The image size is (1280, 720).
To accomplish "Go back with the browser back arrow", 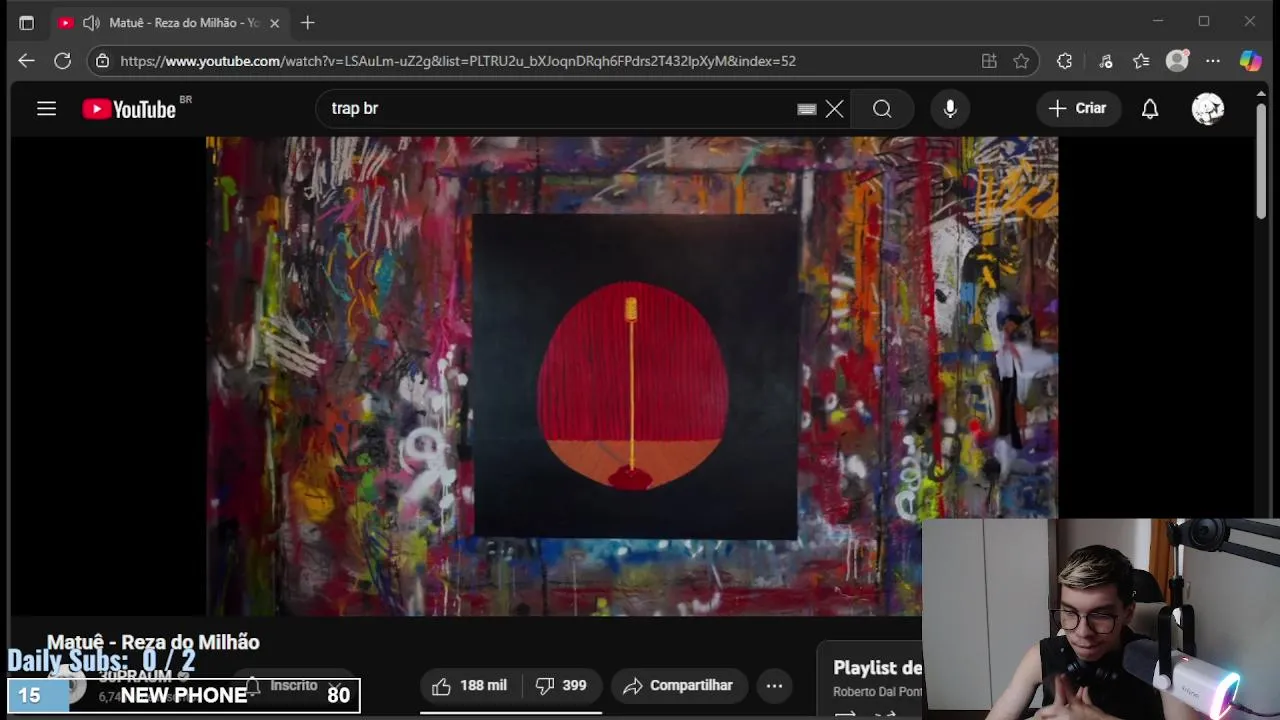I will pos(26,61).
